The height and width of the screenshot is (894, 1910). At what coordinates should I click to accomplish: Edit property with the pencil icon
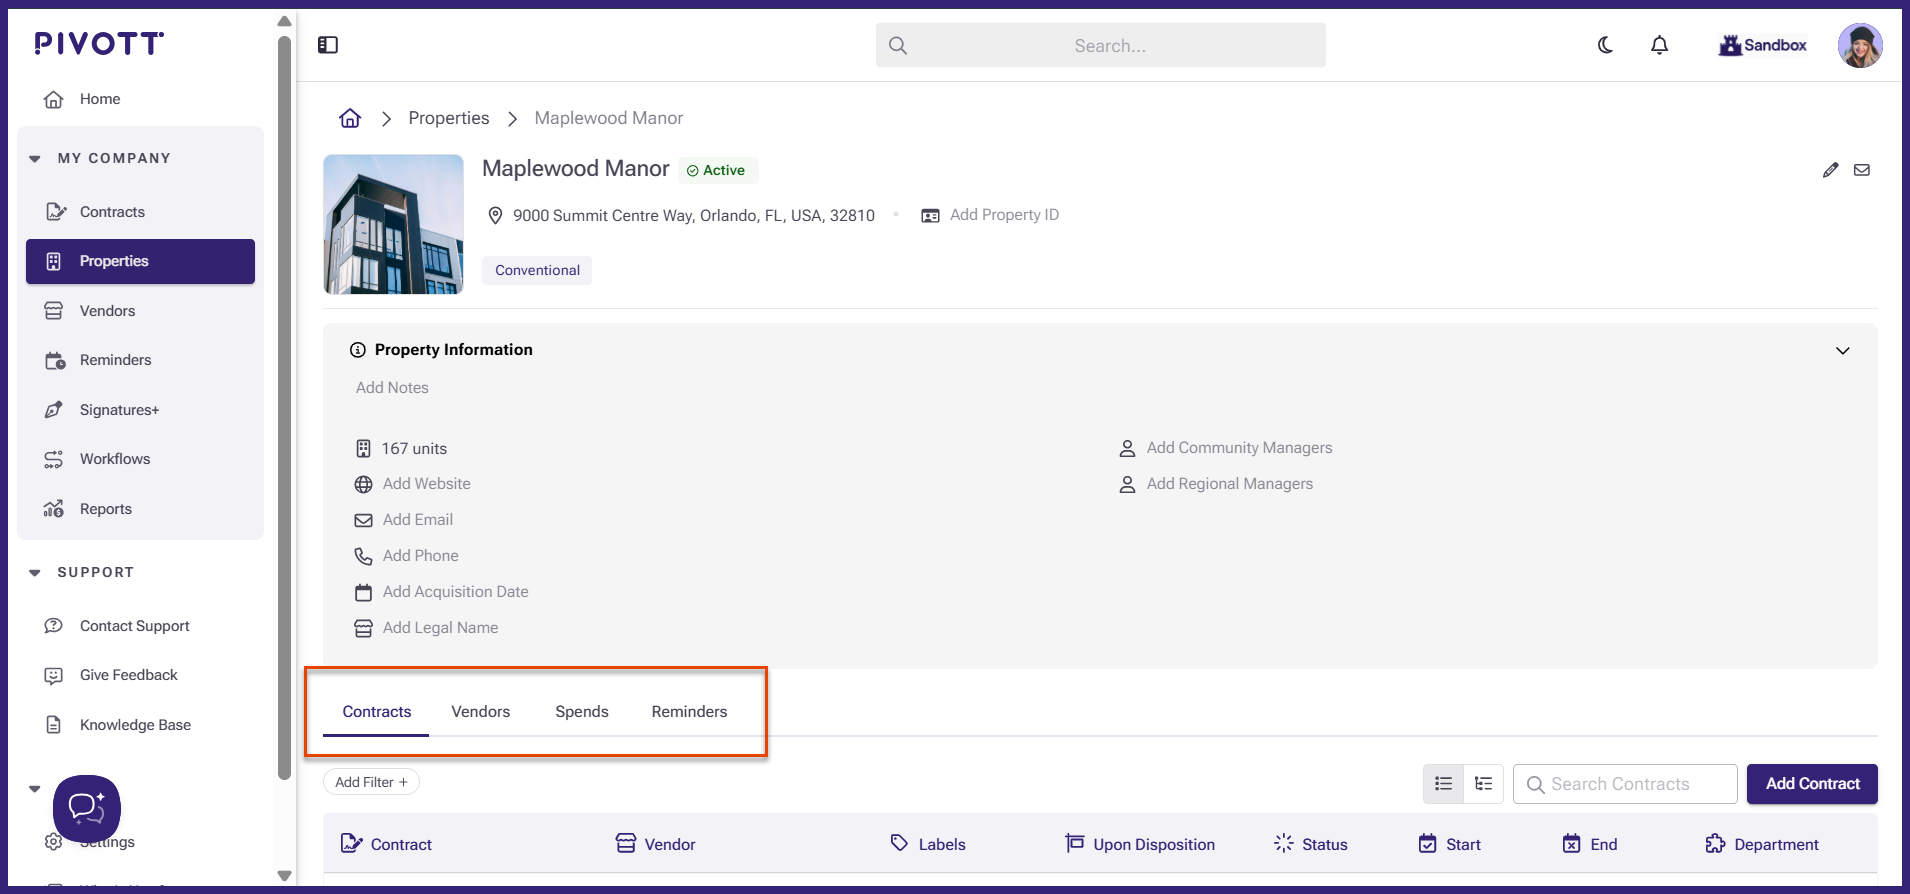pyautogui.click(x=1830, y=170)
